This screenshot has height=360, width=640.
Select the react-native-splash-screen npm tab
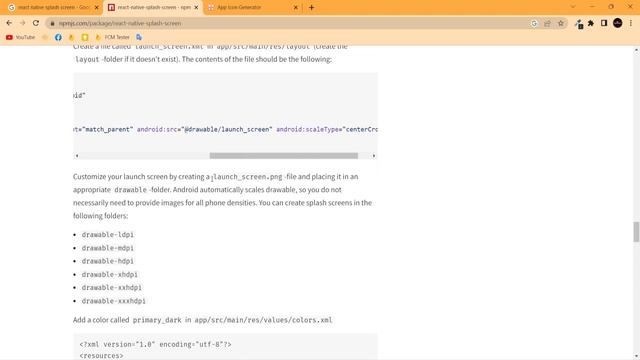pyautogui.click(x=153, y=7)
